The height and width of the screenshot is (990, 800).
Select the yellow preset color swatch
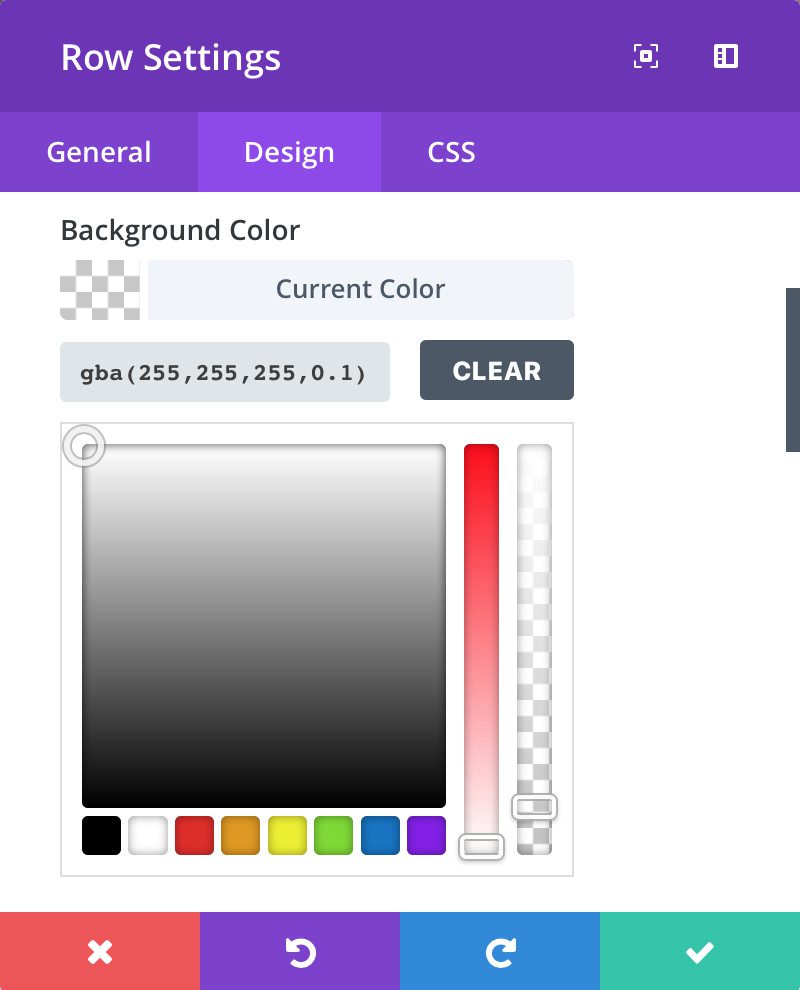coord(287,835)
